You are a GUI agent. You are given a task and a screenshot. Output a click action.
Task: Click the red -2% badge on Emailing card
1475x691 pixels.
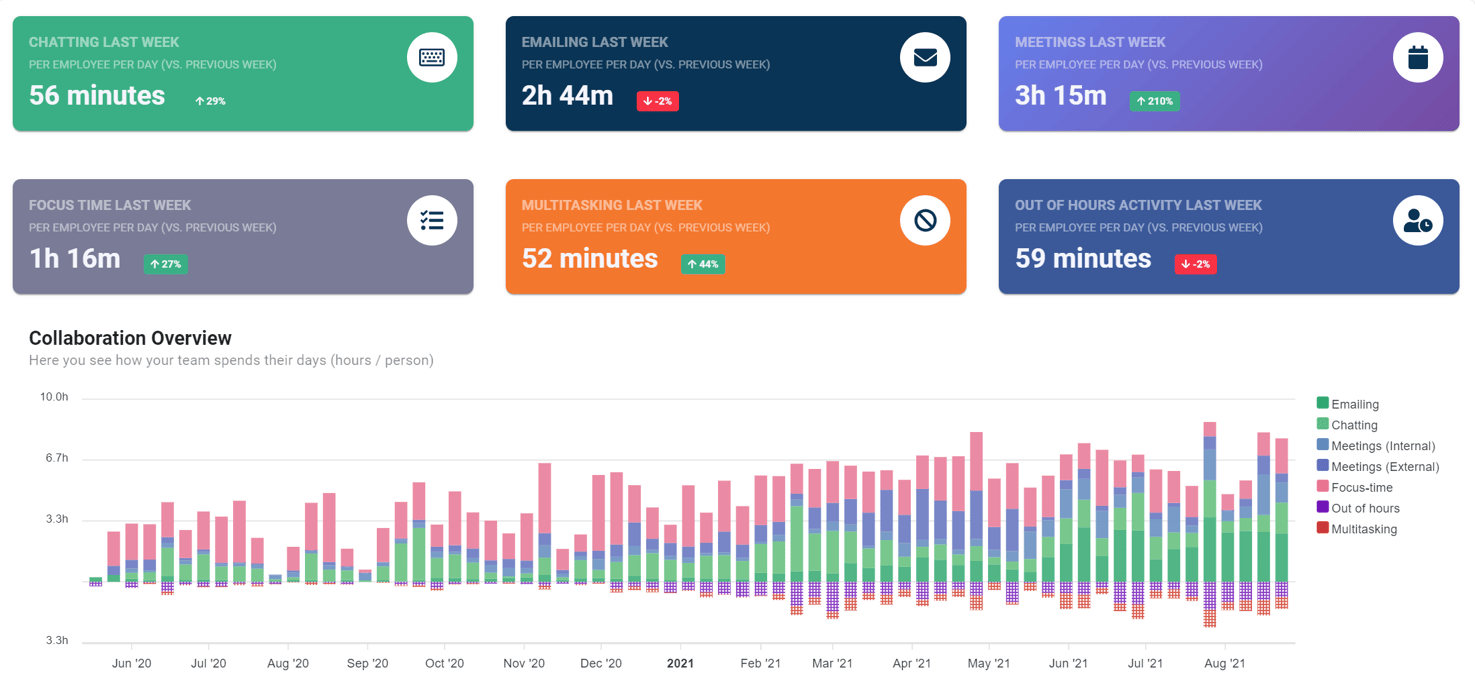coord(658,101)
